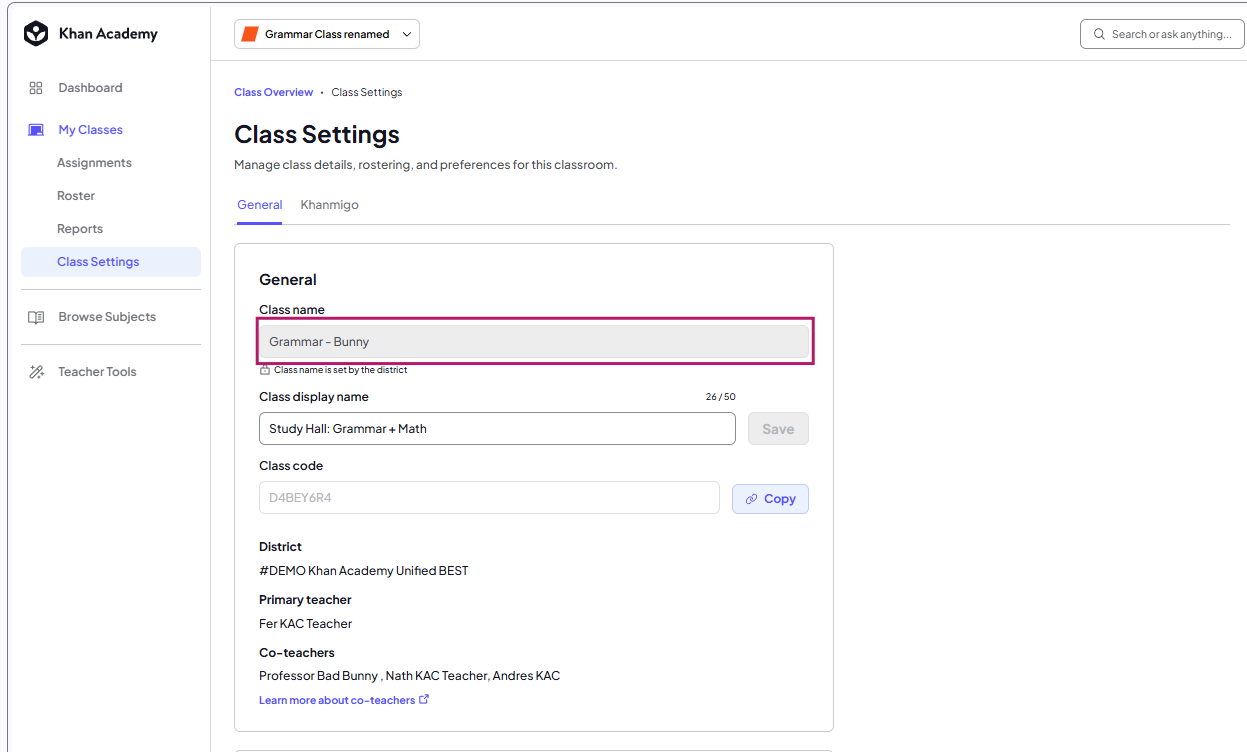This screenshot has height=752, width=1247.
Task: Open the Roster page
Action: [x=76, y=196]
